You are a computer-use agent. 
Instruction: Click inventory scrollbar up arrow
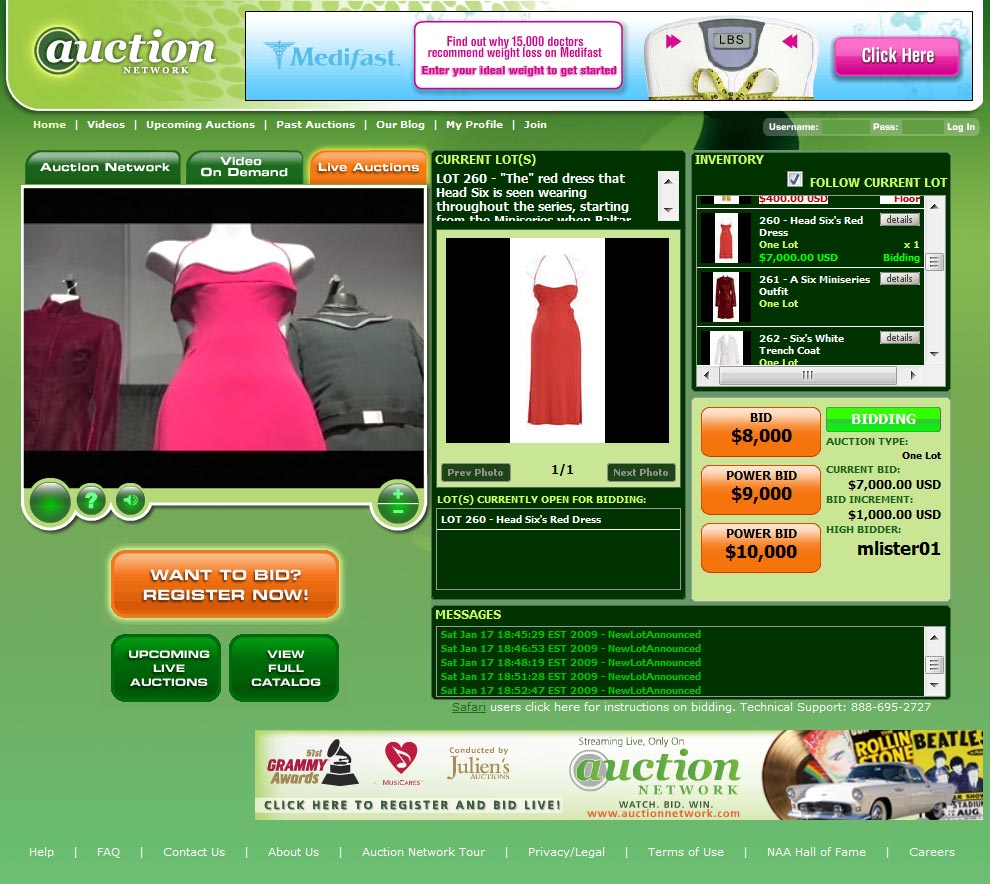pyautogui.click(x=934, y=206)
